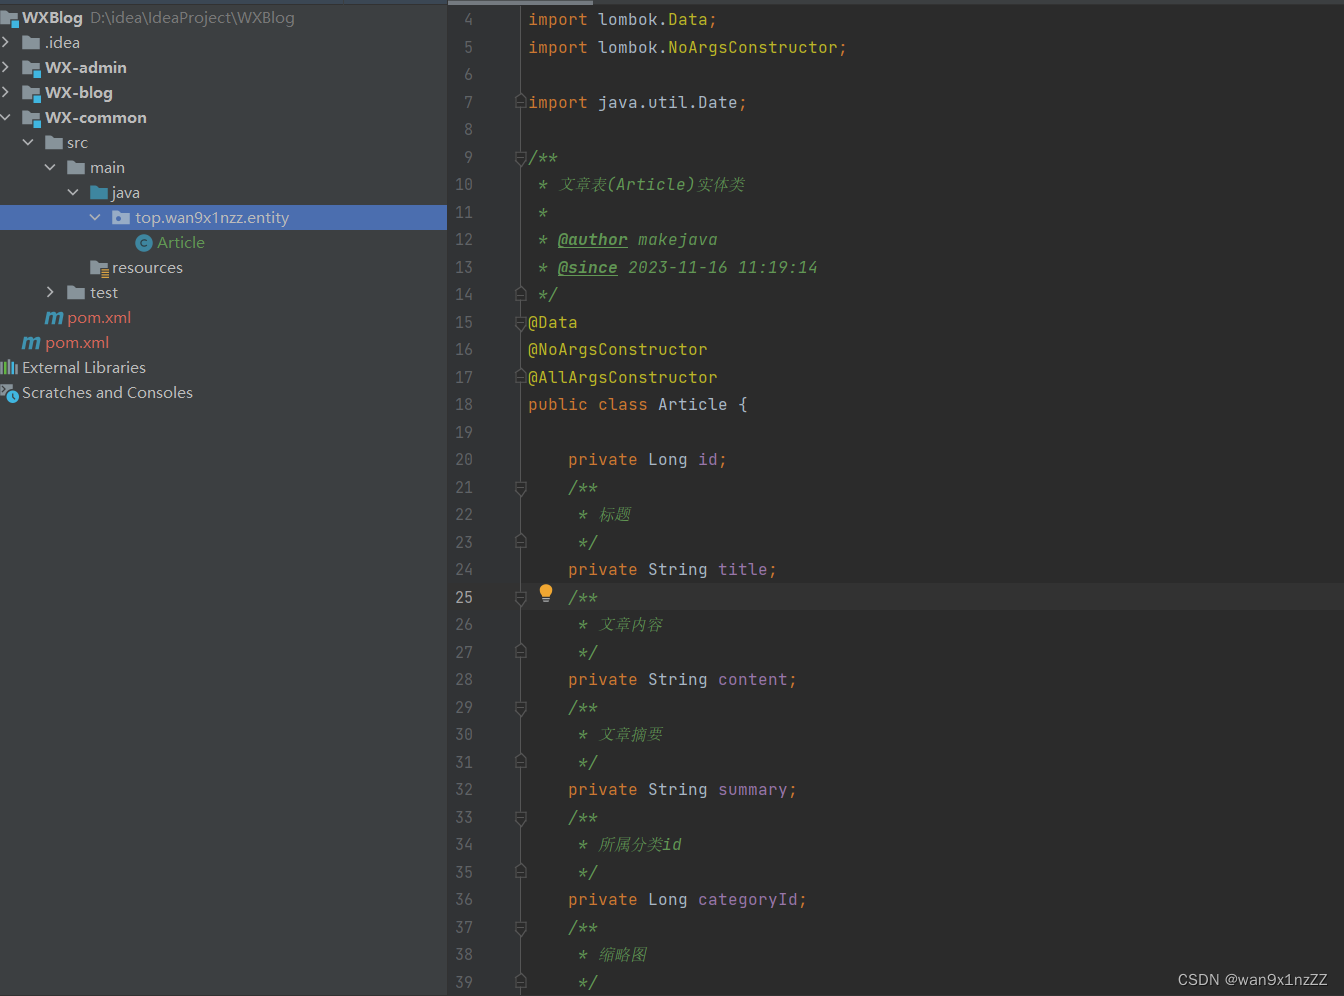Select the WX-blog module icon

[x=30, y=92]
